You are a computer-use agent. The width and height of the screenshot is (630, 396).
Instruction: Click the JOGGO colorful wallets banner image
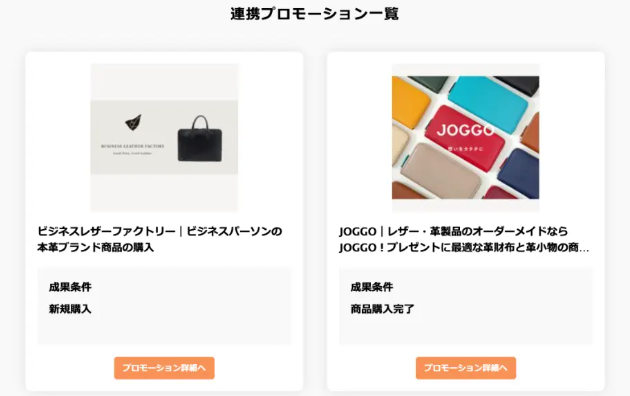tap(466, 137)
